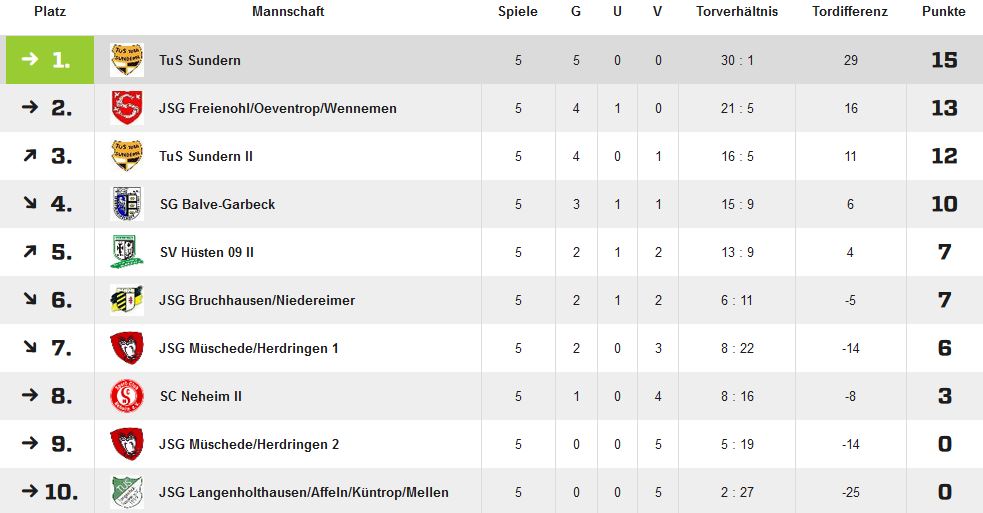Viewport: 983px width, 513px height.
Task: Select JSG Müschede/Herdringen 1 team name
Action: click(x=249, y=348)
